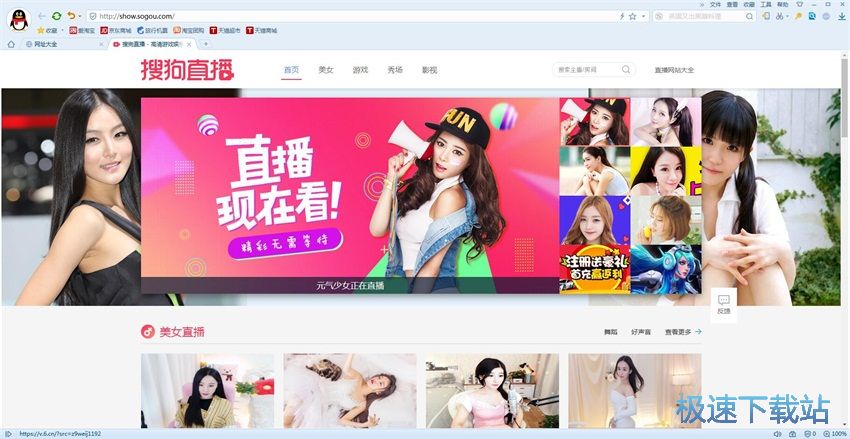Click the yellow page-copy toolbar icon
The width and height of the screenshot is (850, 439).
[x=766, y=16]
